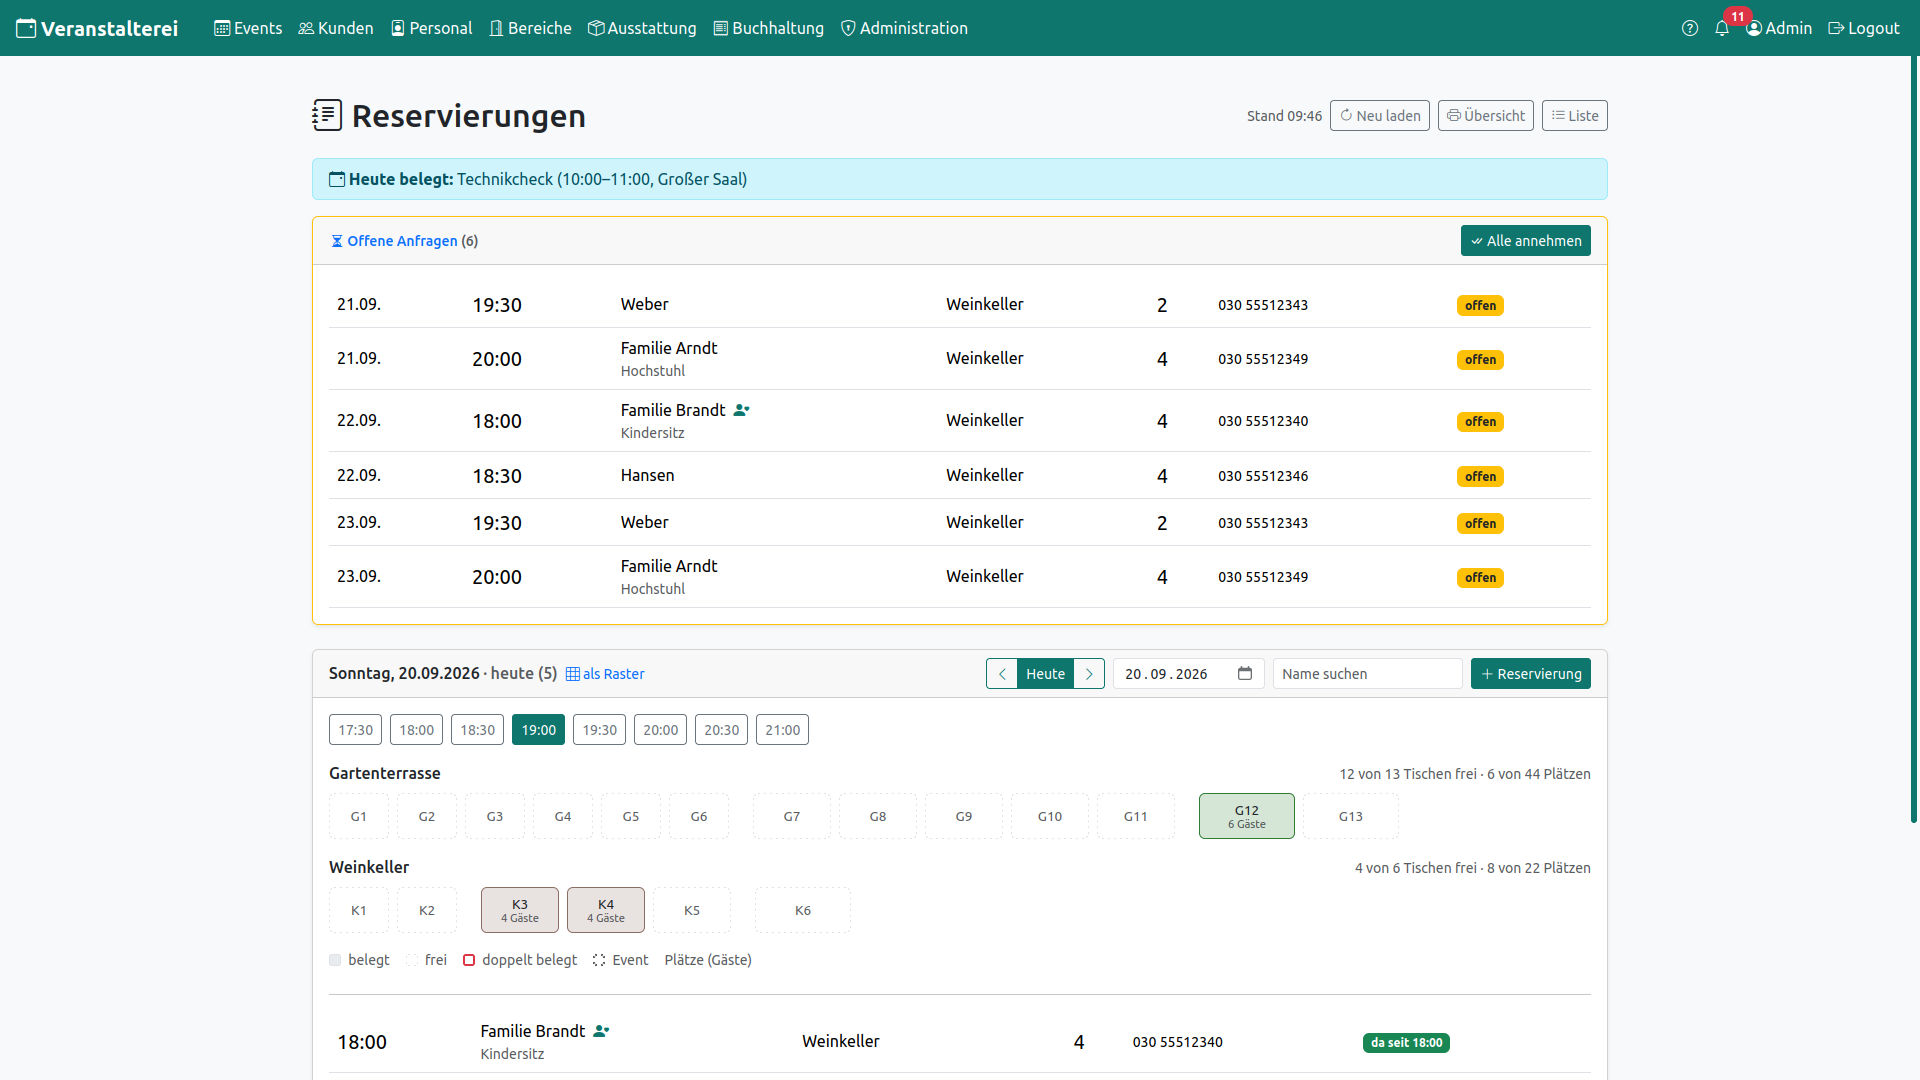This screenshot has width=1920, height=1080.
Task: Reload with Neu laden button
Action: 1380,116
